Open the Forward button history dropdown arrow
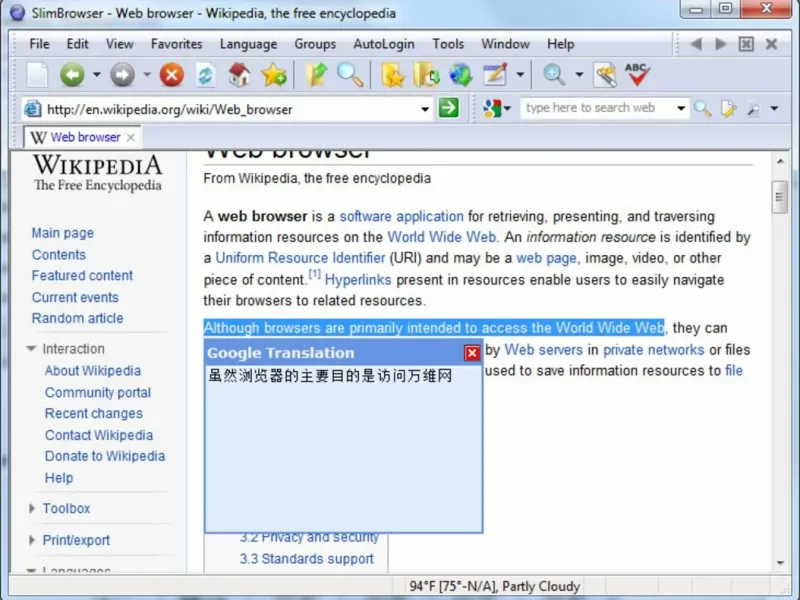Screen dimensions: 800x600 coord(147,75)
